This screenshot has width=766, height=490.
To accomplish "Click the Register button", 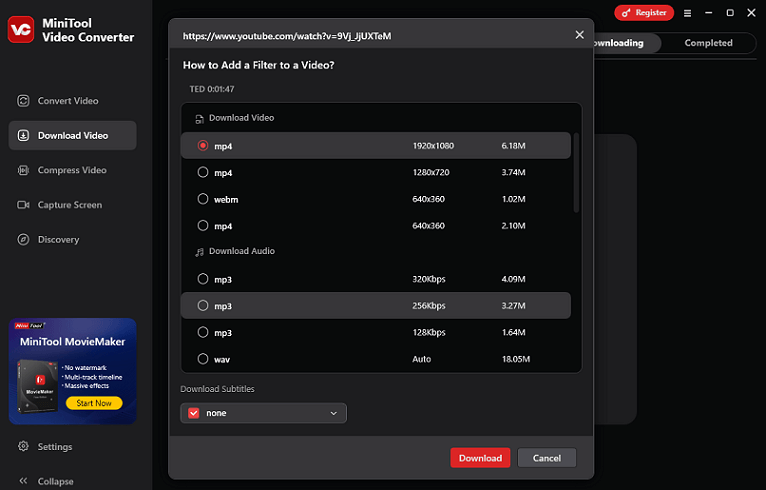I will (644, 13).
